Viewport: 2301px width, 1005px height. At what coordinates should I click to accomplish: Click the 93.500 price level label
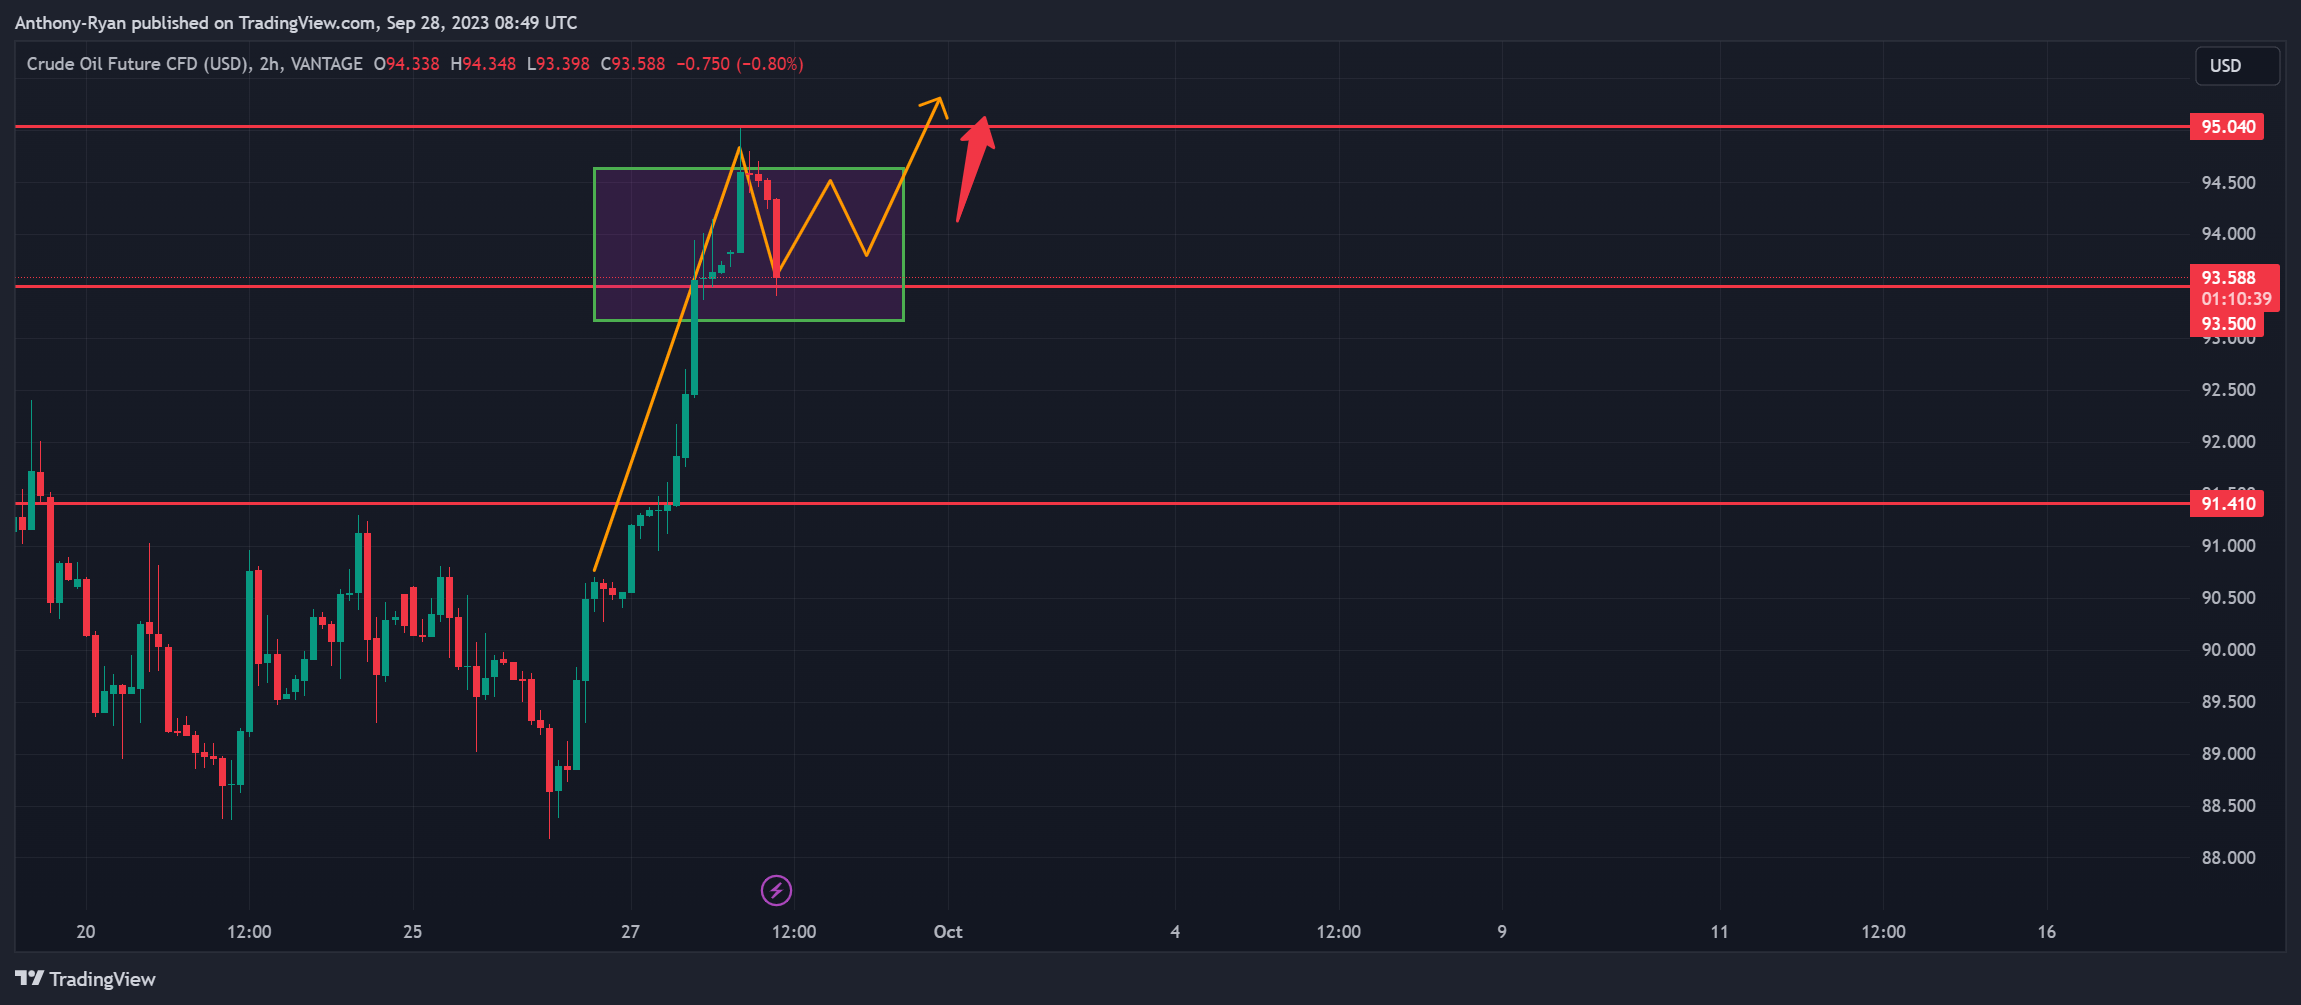2227,324
